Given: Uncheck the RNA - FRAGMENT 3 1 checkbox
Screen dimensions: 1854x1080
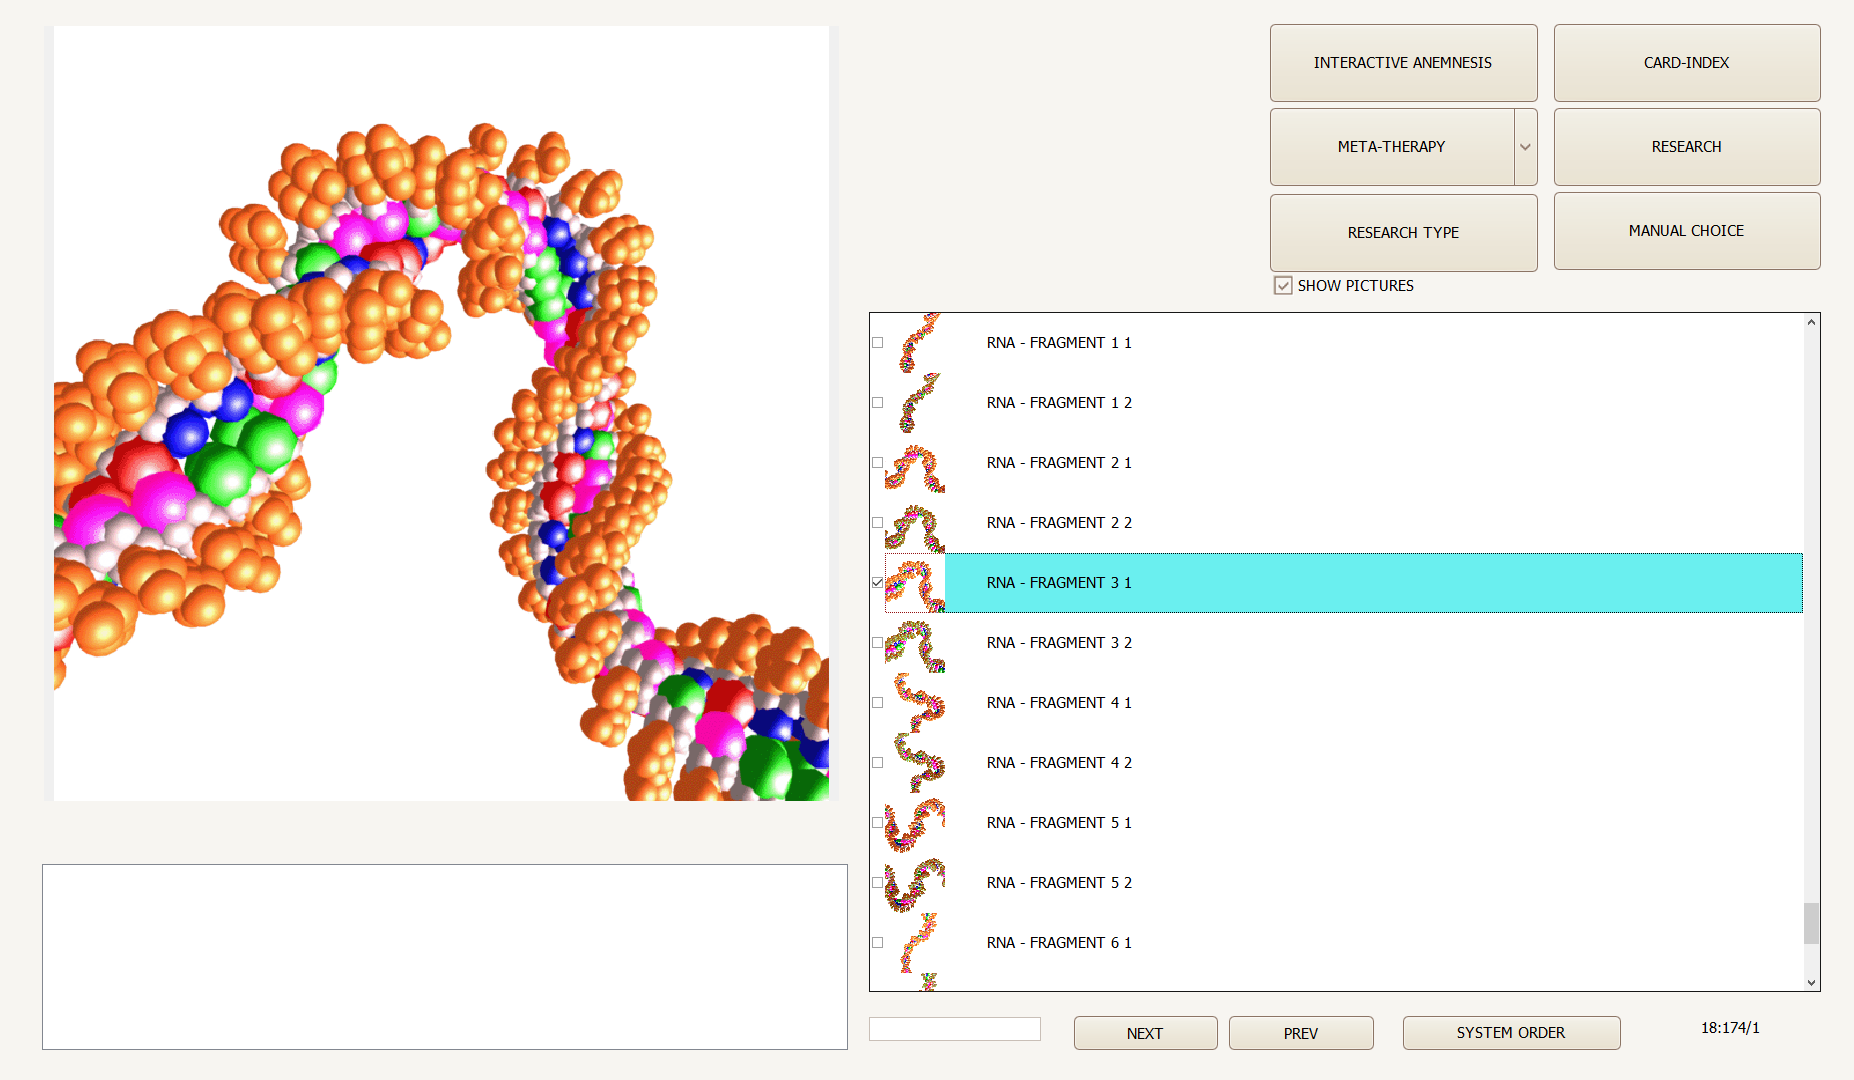Looking at the screenshot, I should pos(878,583).
